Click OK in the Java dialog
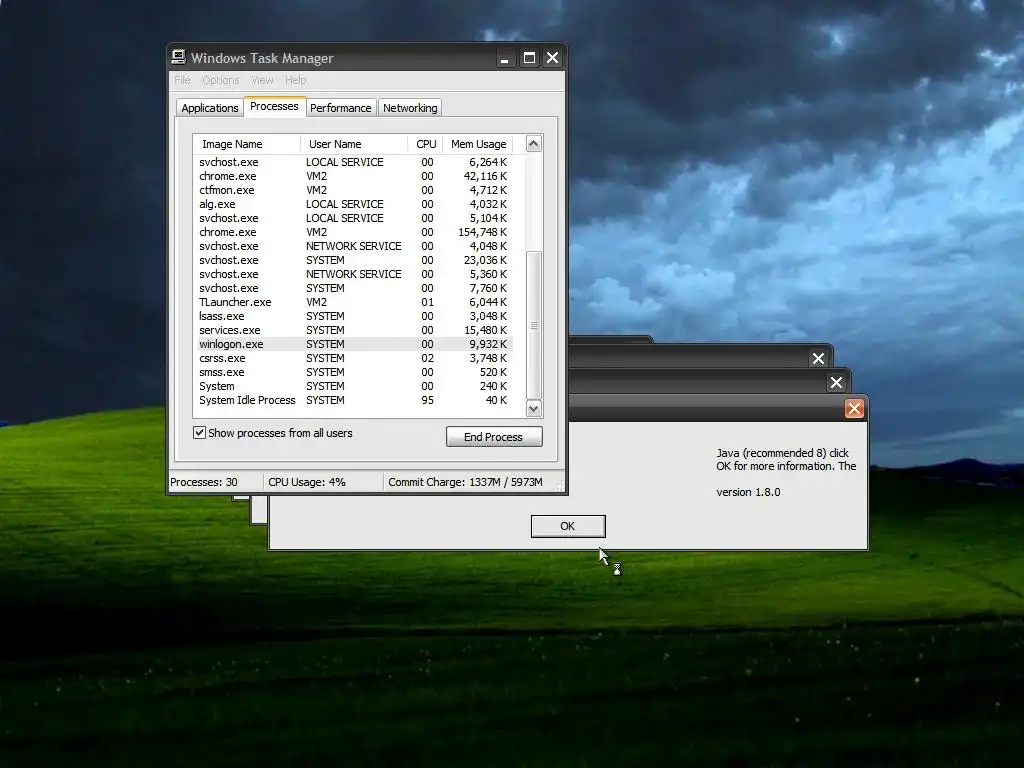1024x768 pixels. [x=568, y=526]
